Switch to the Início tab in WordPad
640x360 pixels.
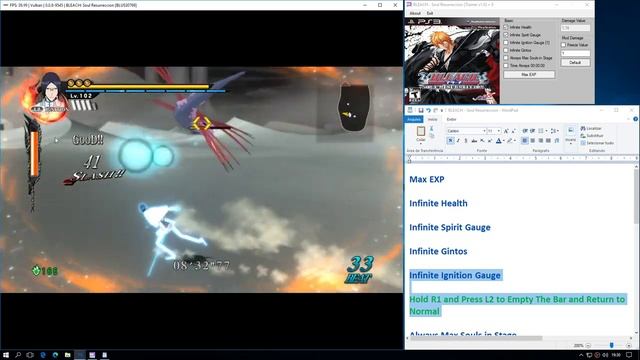pos(432,119)
